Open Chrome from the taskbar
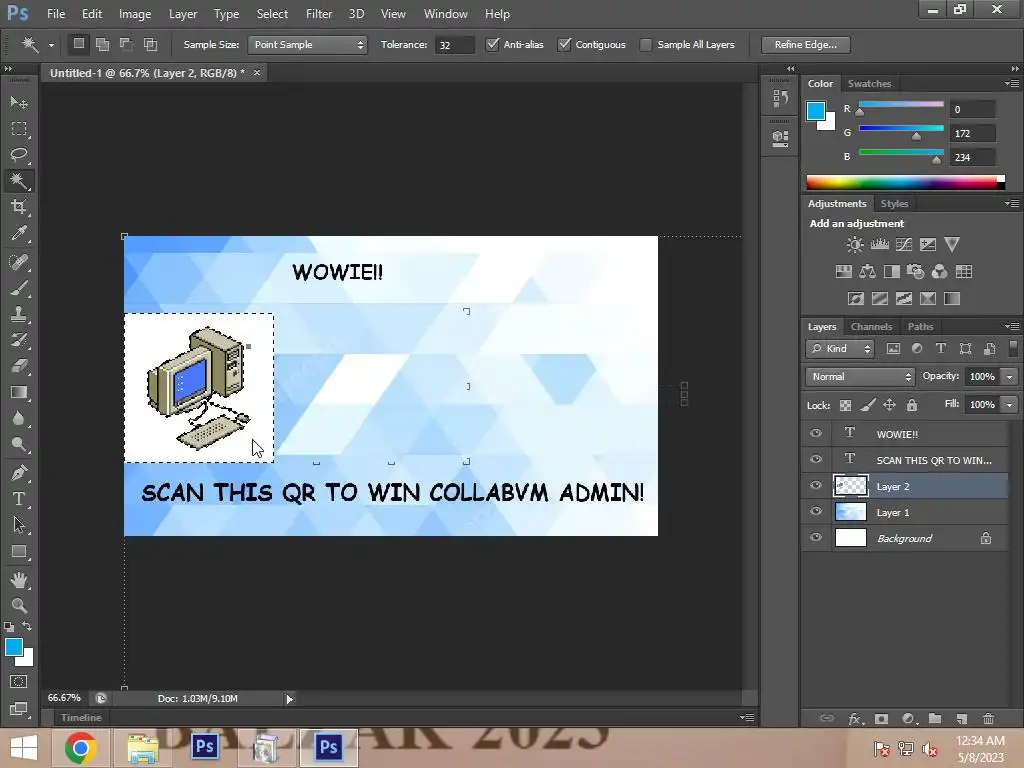This screenshot has height=768, width=1024. click(x=80, y=747)
